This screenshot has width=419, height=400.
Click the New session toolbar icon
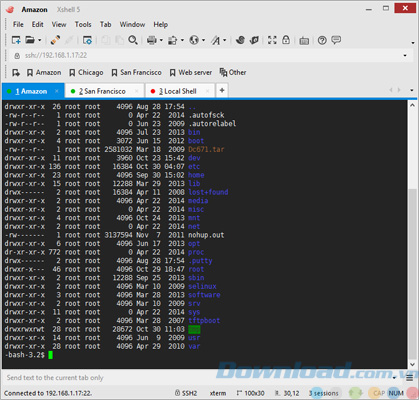coord(16,40)
